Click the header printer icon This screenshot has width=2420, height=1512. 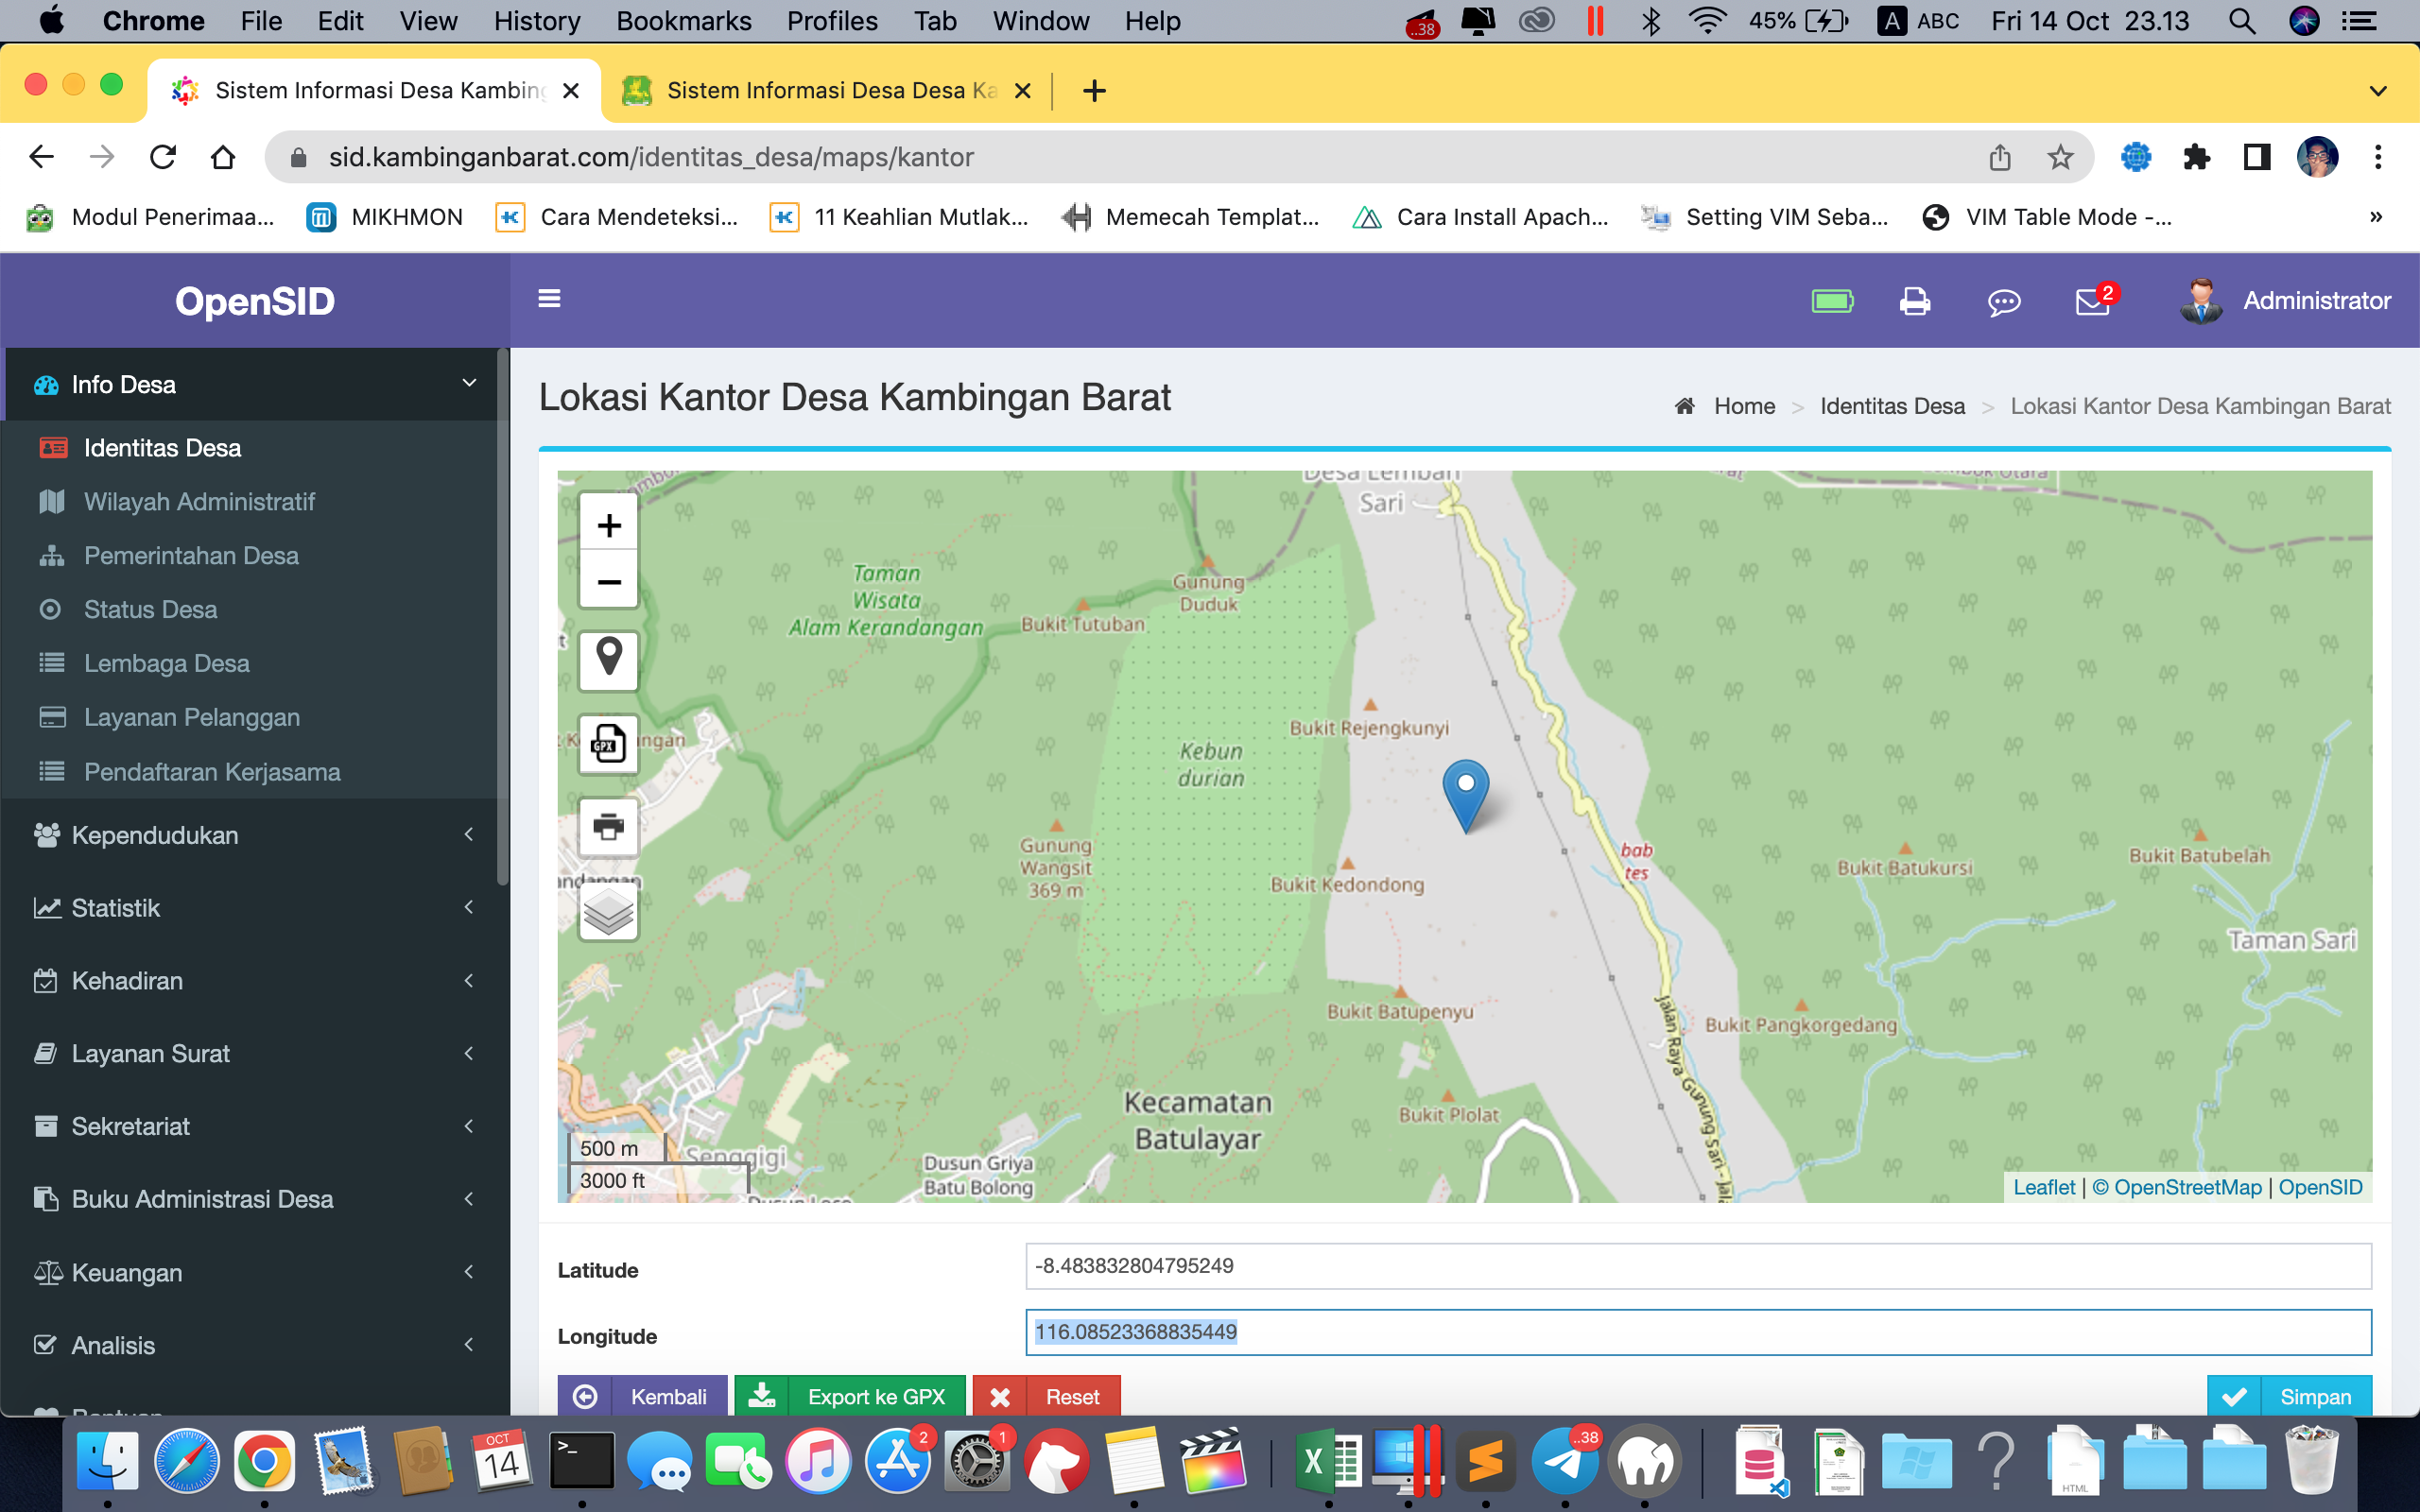[x=1914, y=301]
